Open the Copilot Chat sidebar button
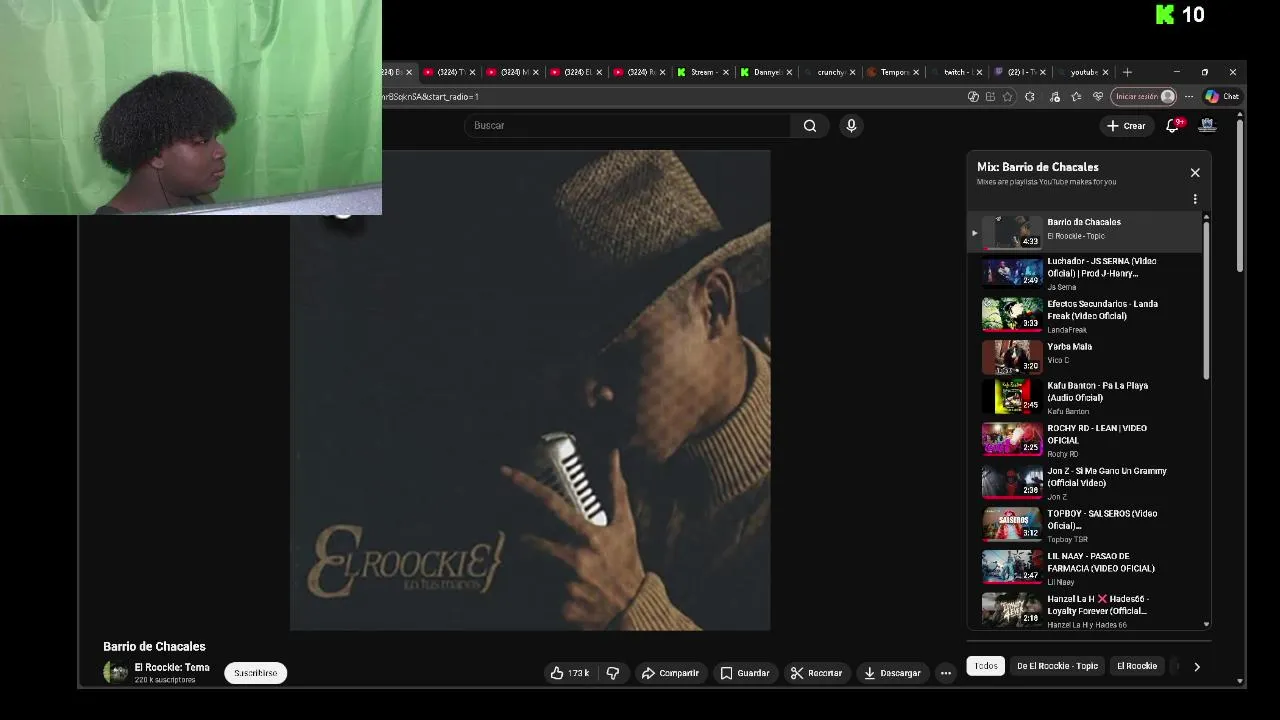This screenshot has height=720, width=1280. (1223, 97)
